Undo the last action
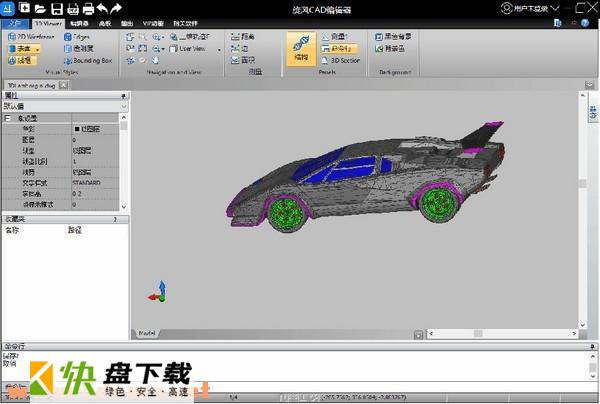This screenshot has width=600, height=404. tap(102, 8)
